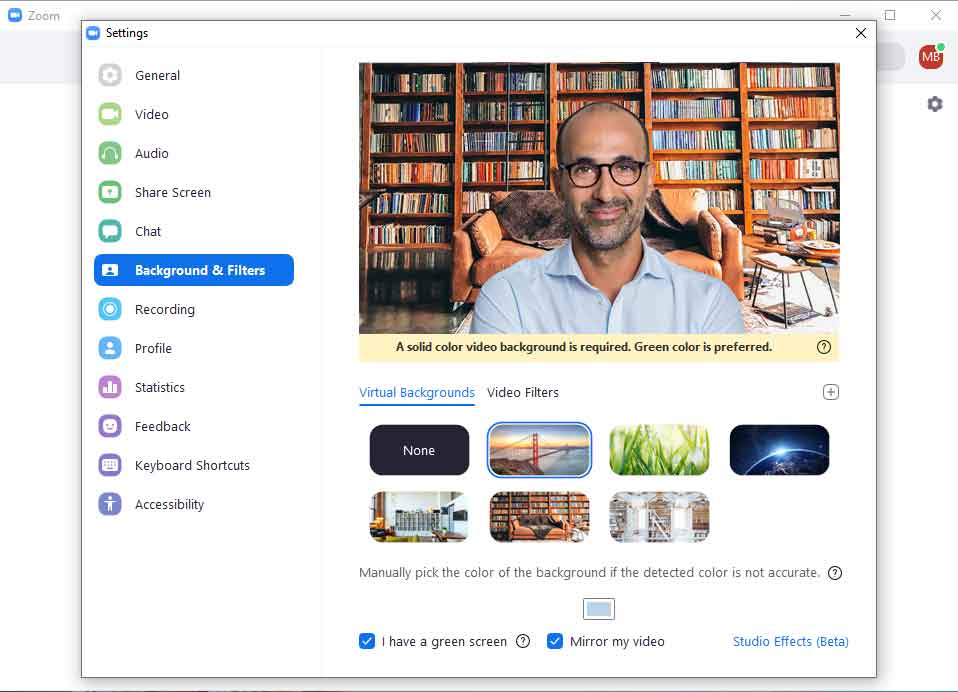Enable the 'I have a green screen' checkbox
958x692 pixels.
(368, 641)
